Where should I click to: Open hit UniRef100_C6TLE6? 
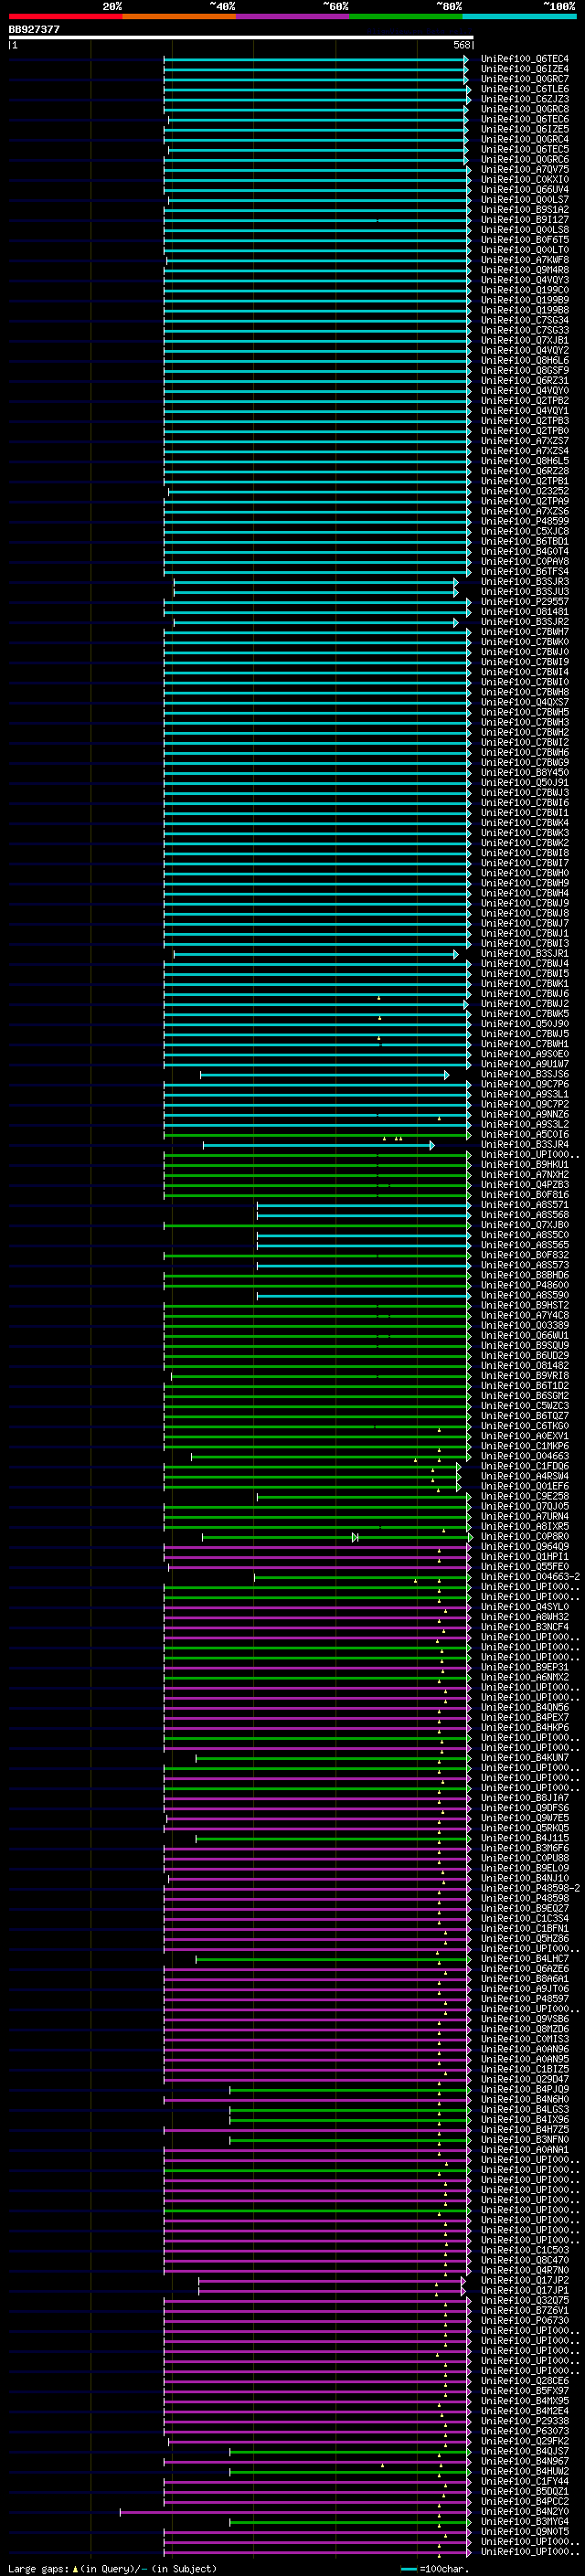525,89
